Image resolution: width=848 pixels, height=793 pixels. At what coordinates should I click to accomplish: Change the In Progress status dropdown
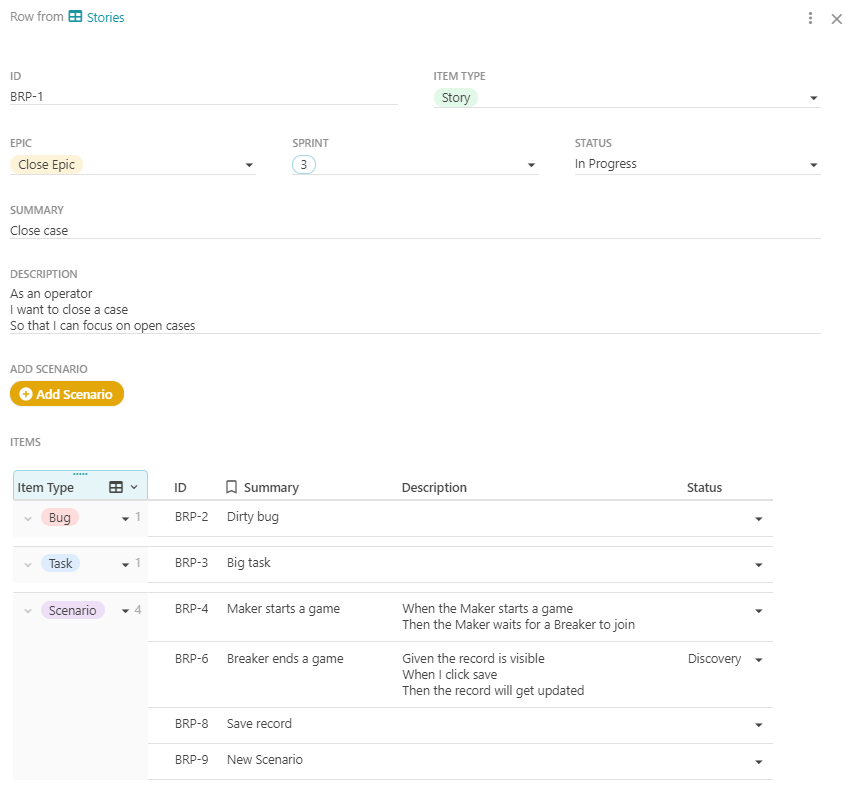tap(813, 165)
